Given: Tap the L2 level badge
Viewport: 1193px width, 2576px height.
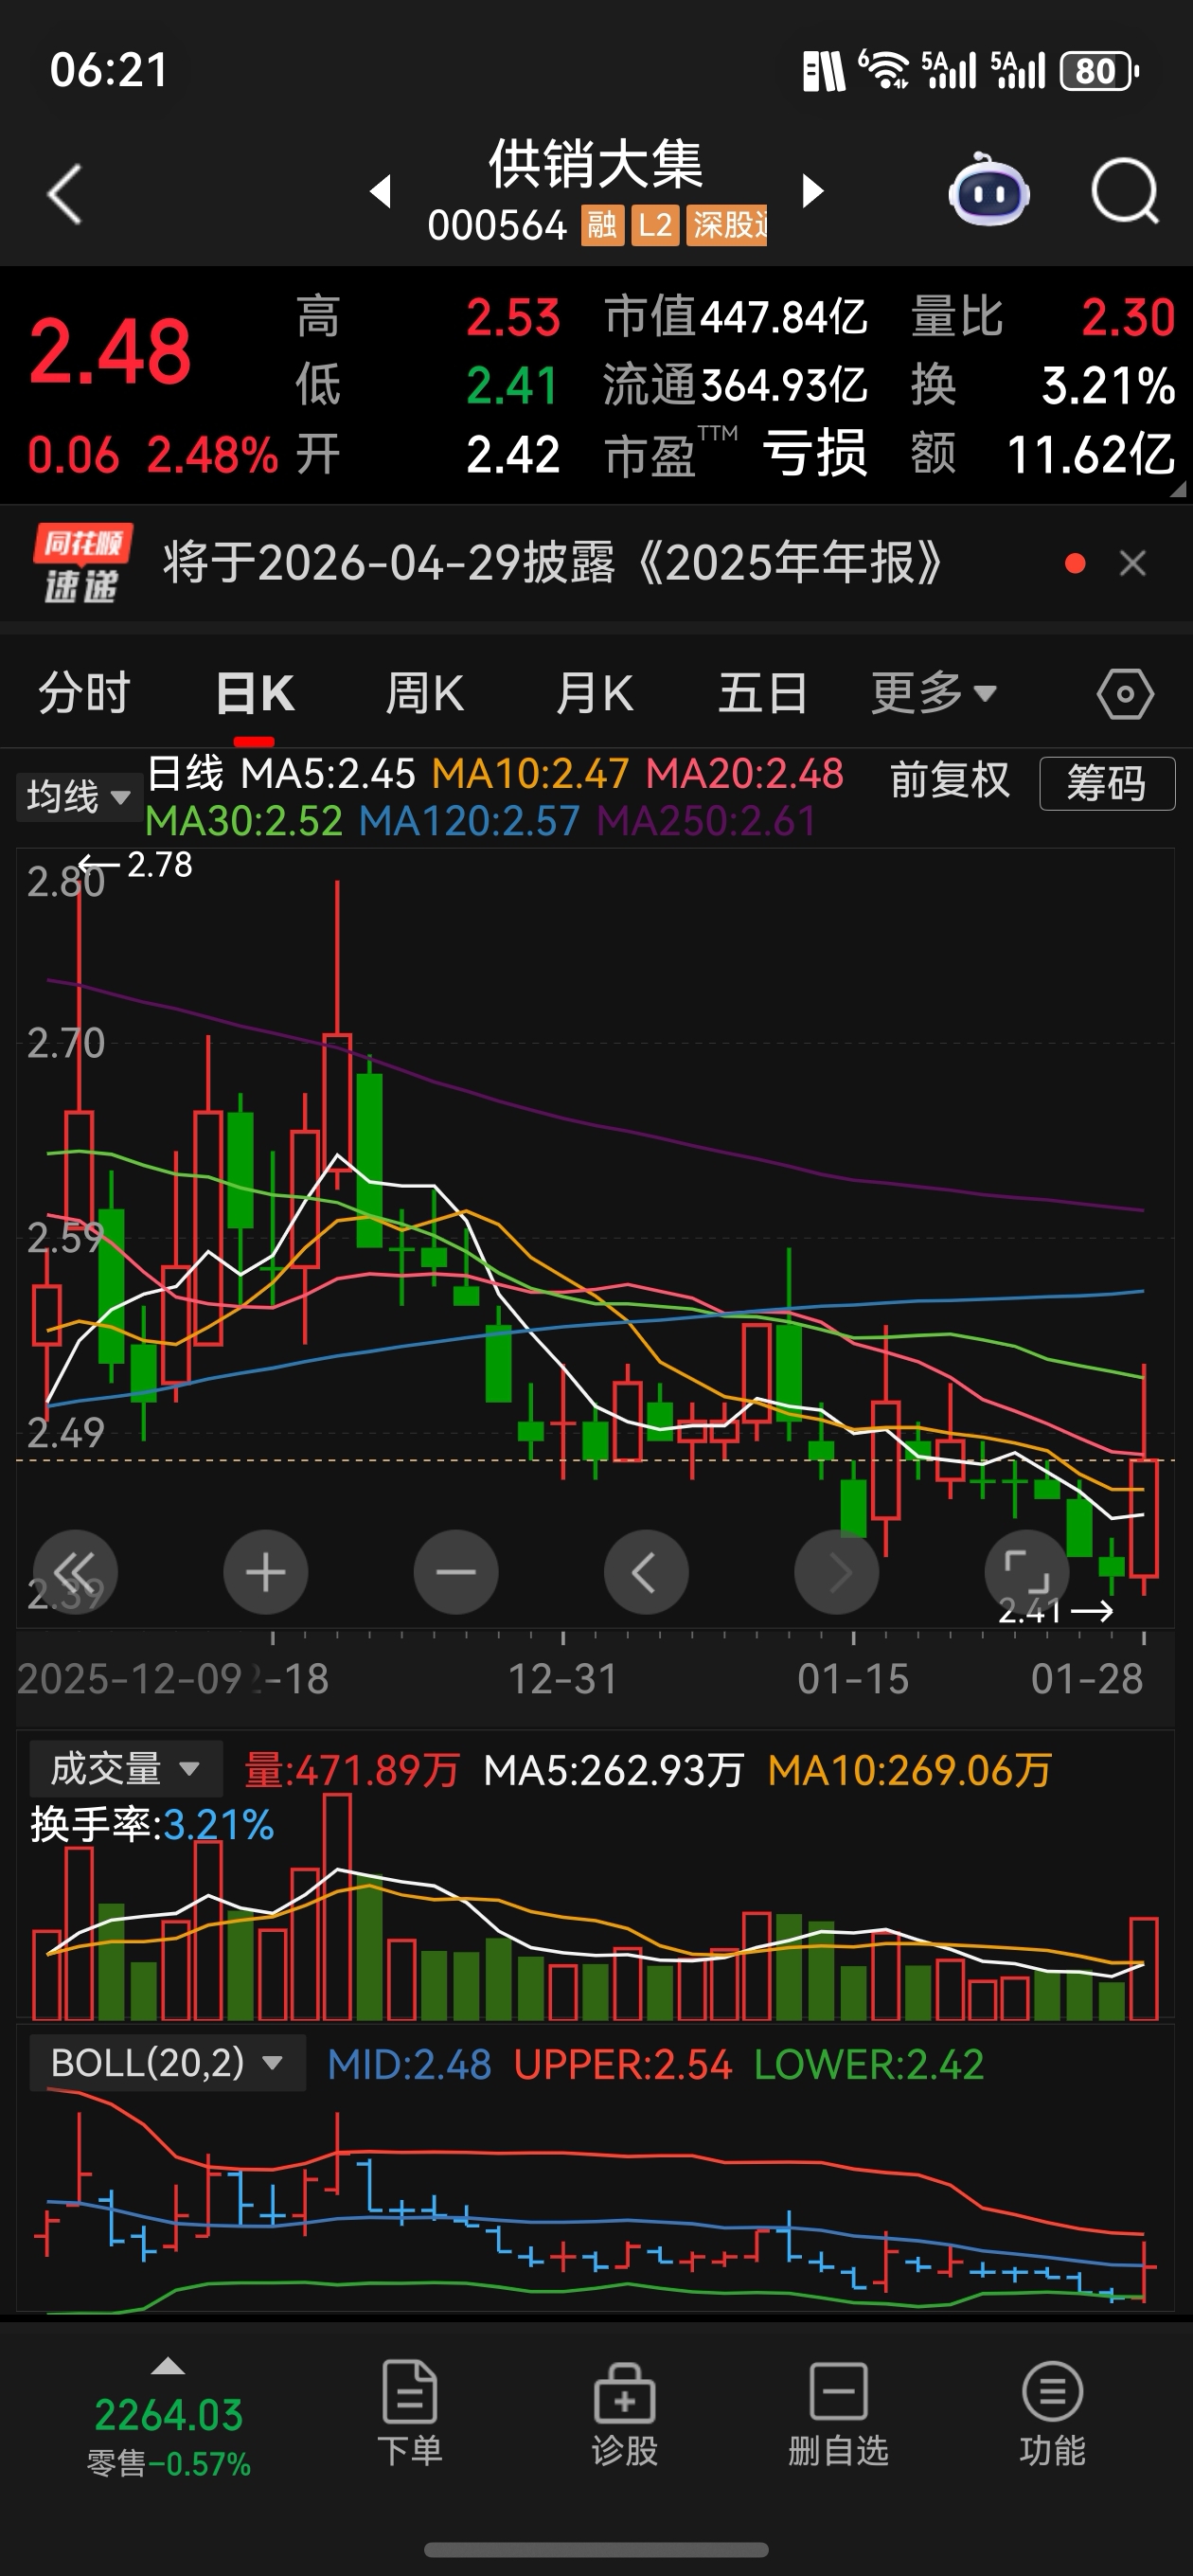Looking at the screenshot, I should [x=656, y=225].
